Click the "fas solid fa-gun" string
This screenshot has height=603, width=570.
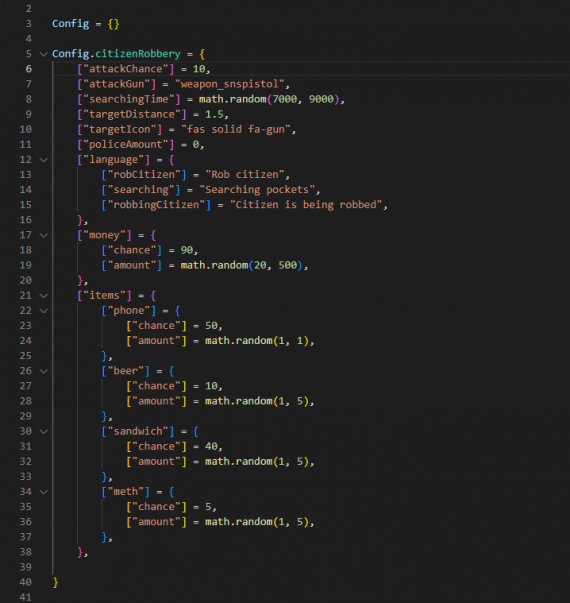[x=235, y=129]
